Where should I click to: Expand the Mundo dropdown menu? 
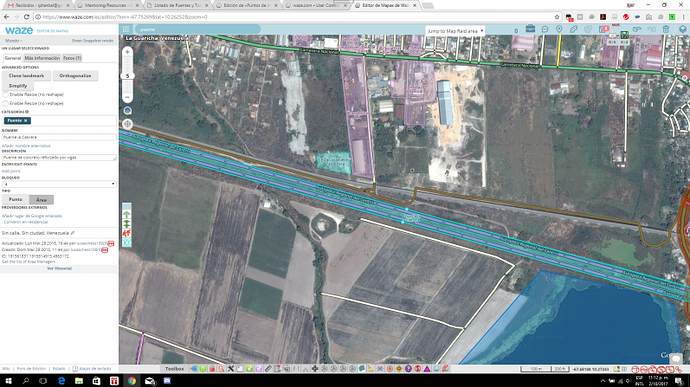click(x=14, y=41)
